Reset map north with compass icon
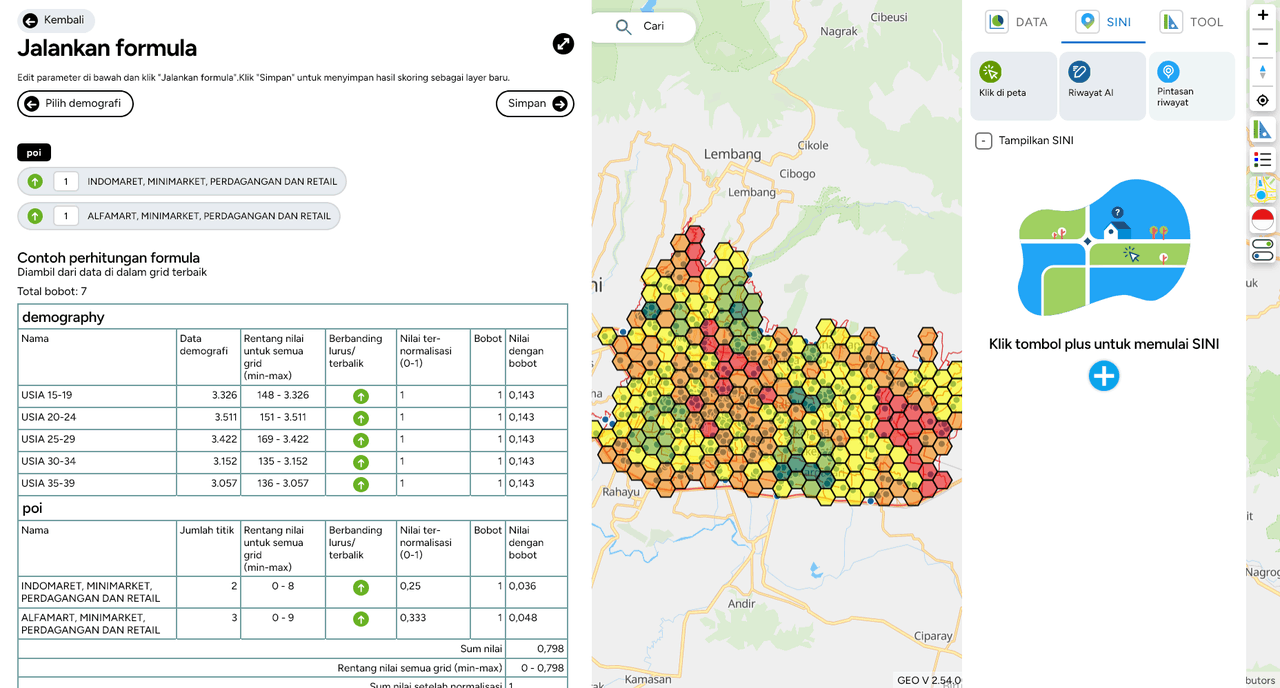 coord(1263,72)
